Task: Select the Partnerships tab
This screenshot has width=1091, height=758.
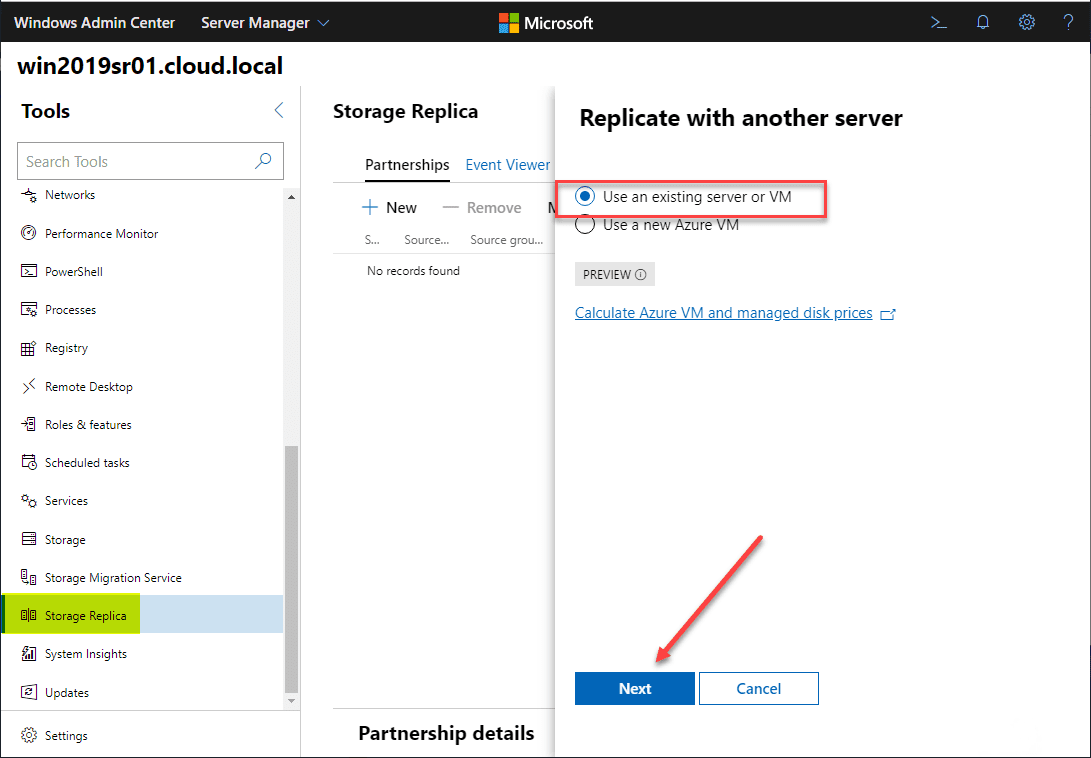Action: 407,165
